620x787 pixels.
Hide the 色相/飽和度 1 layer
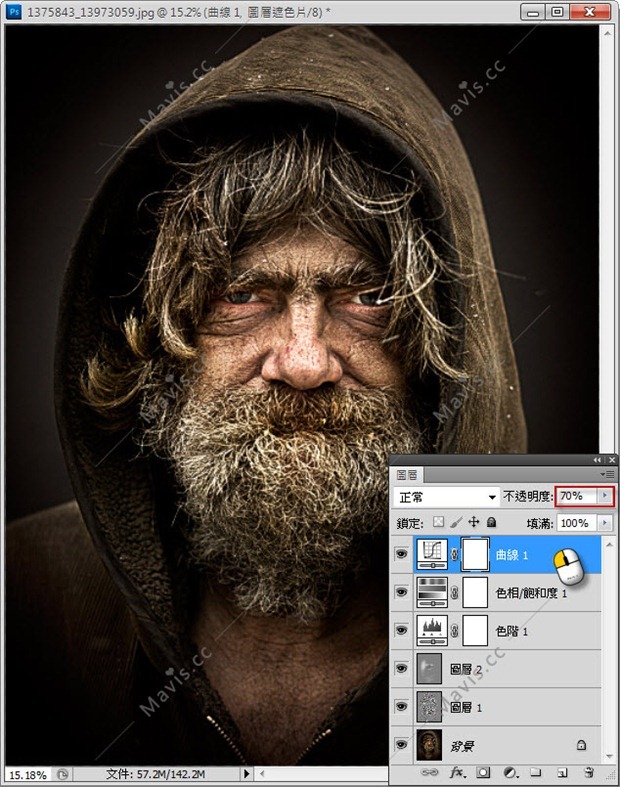(401, 592)
